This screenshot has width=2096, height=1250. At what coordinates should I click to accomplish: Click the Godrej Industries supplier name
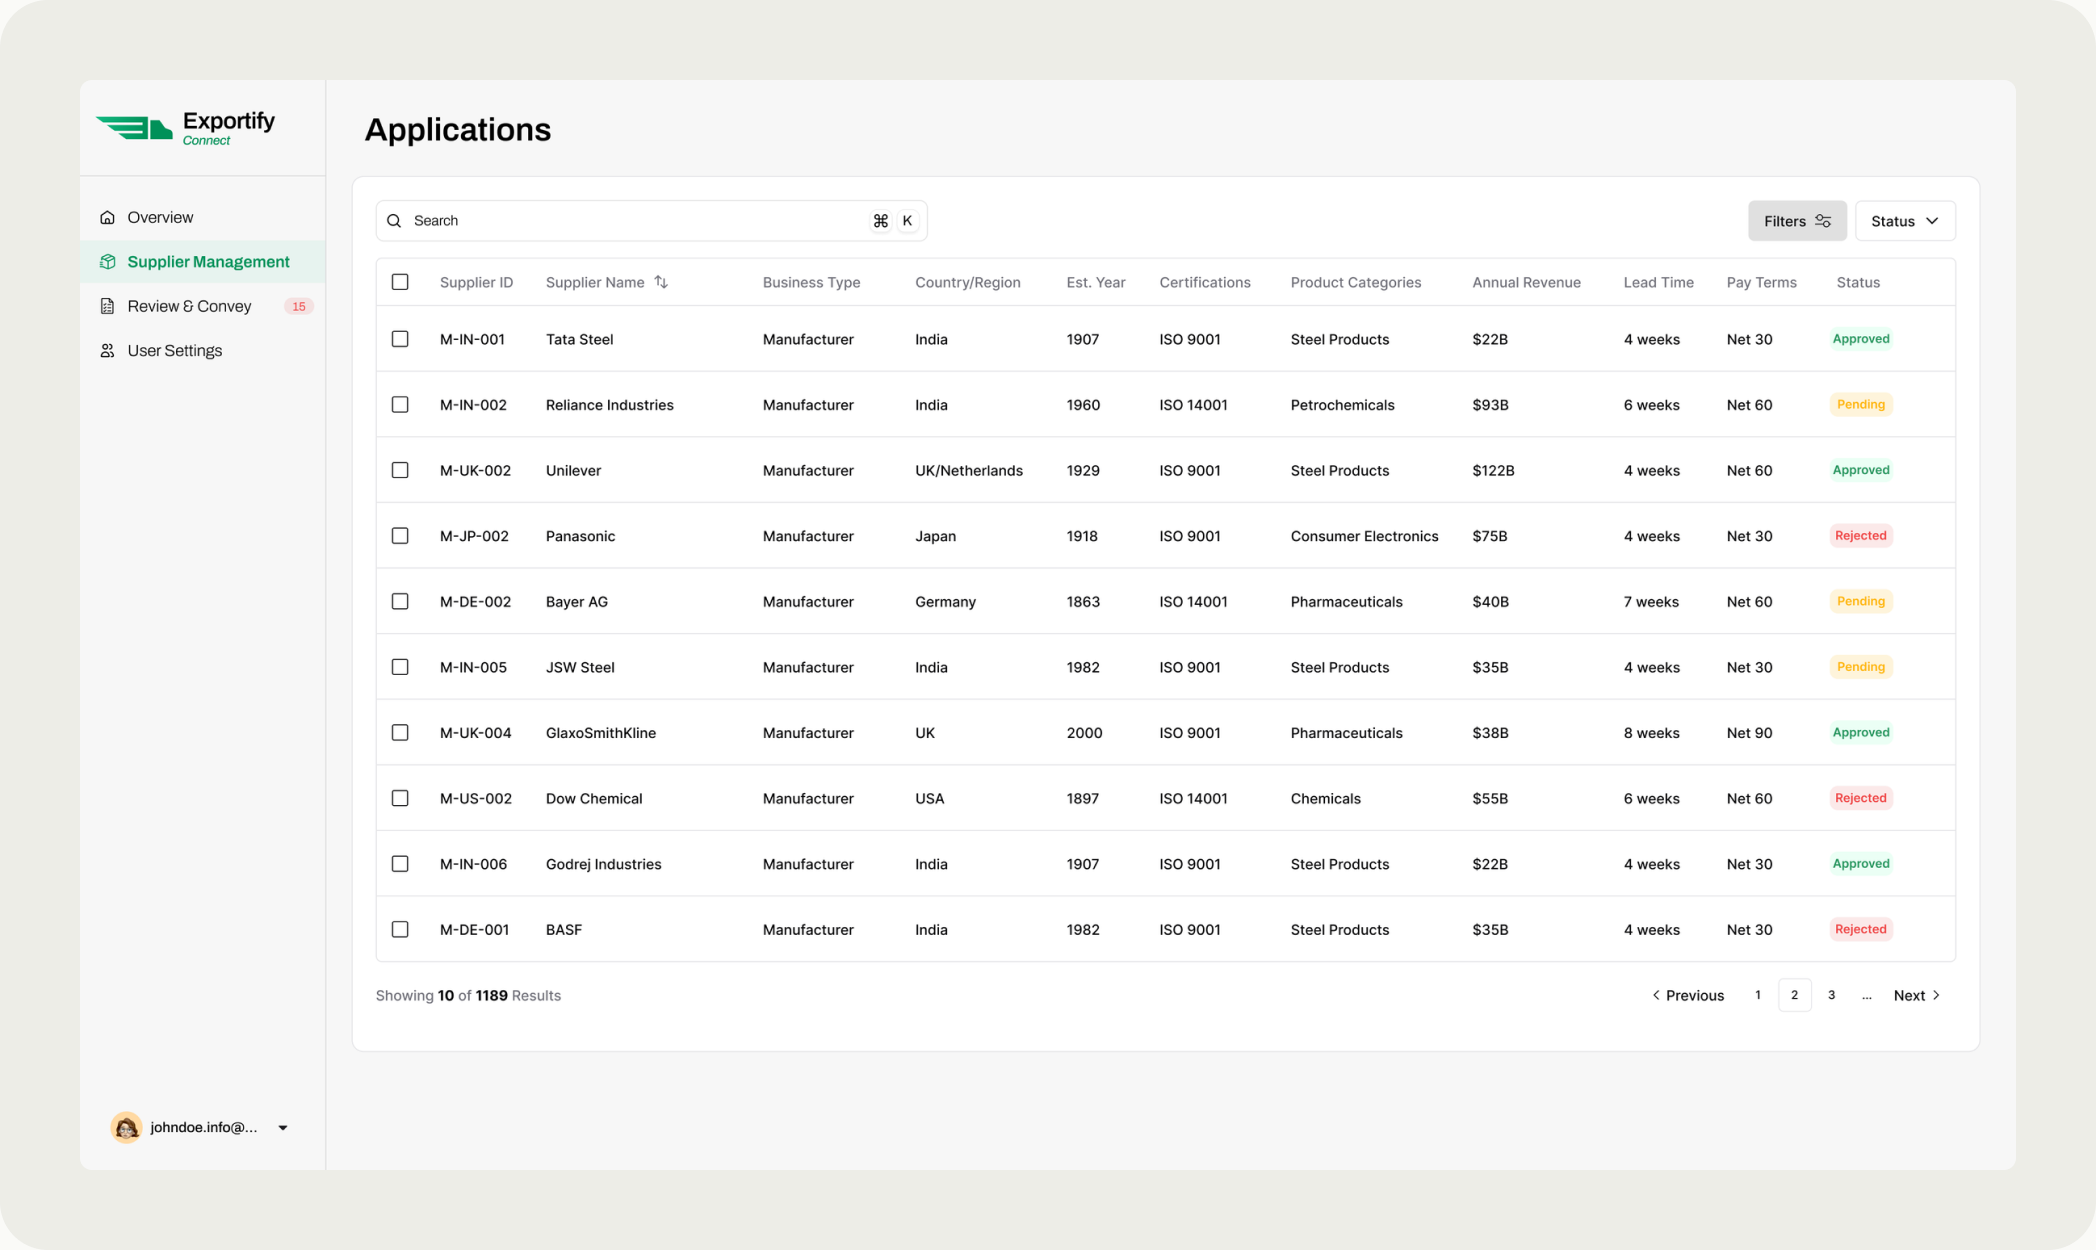[603, 864]
